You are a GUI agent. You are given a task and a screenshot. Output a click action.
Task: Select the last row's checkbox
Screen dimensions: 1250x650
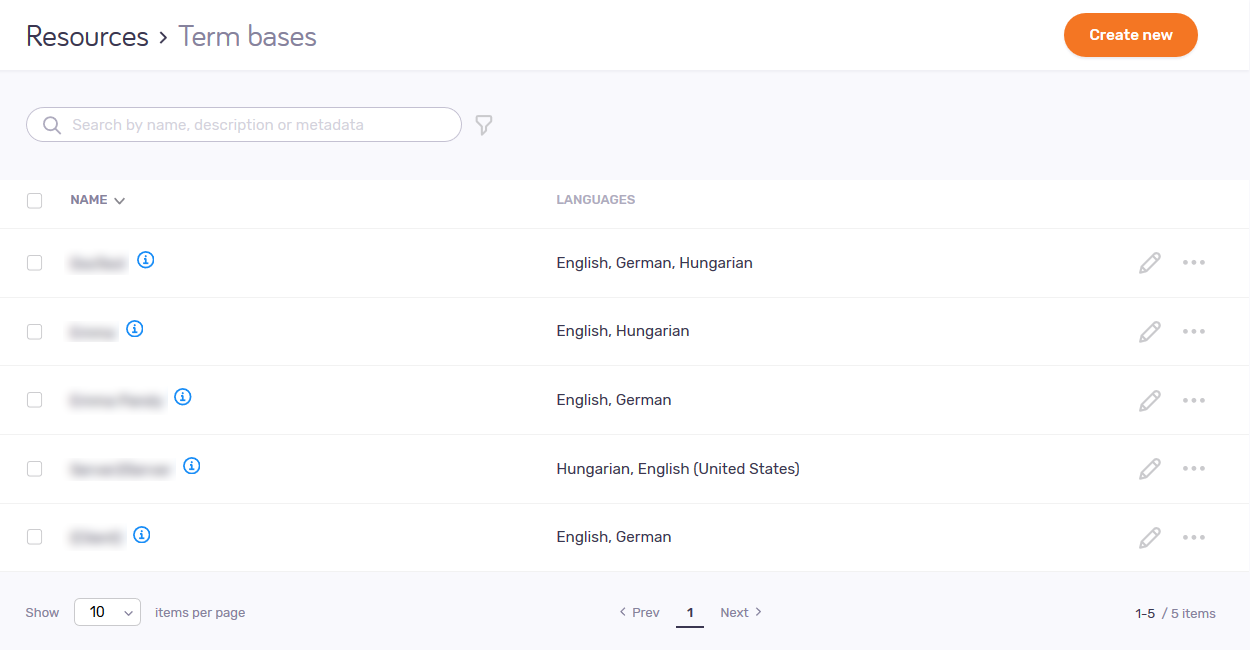(x=34, y=536)
